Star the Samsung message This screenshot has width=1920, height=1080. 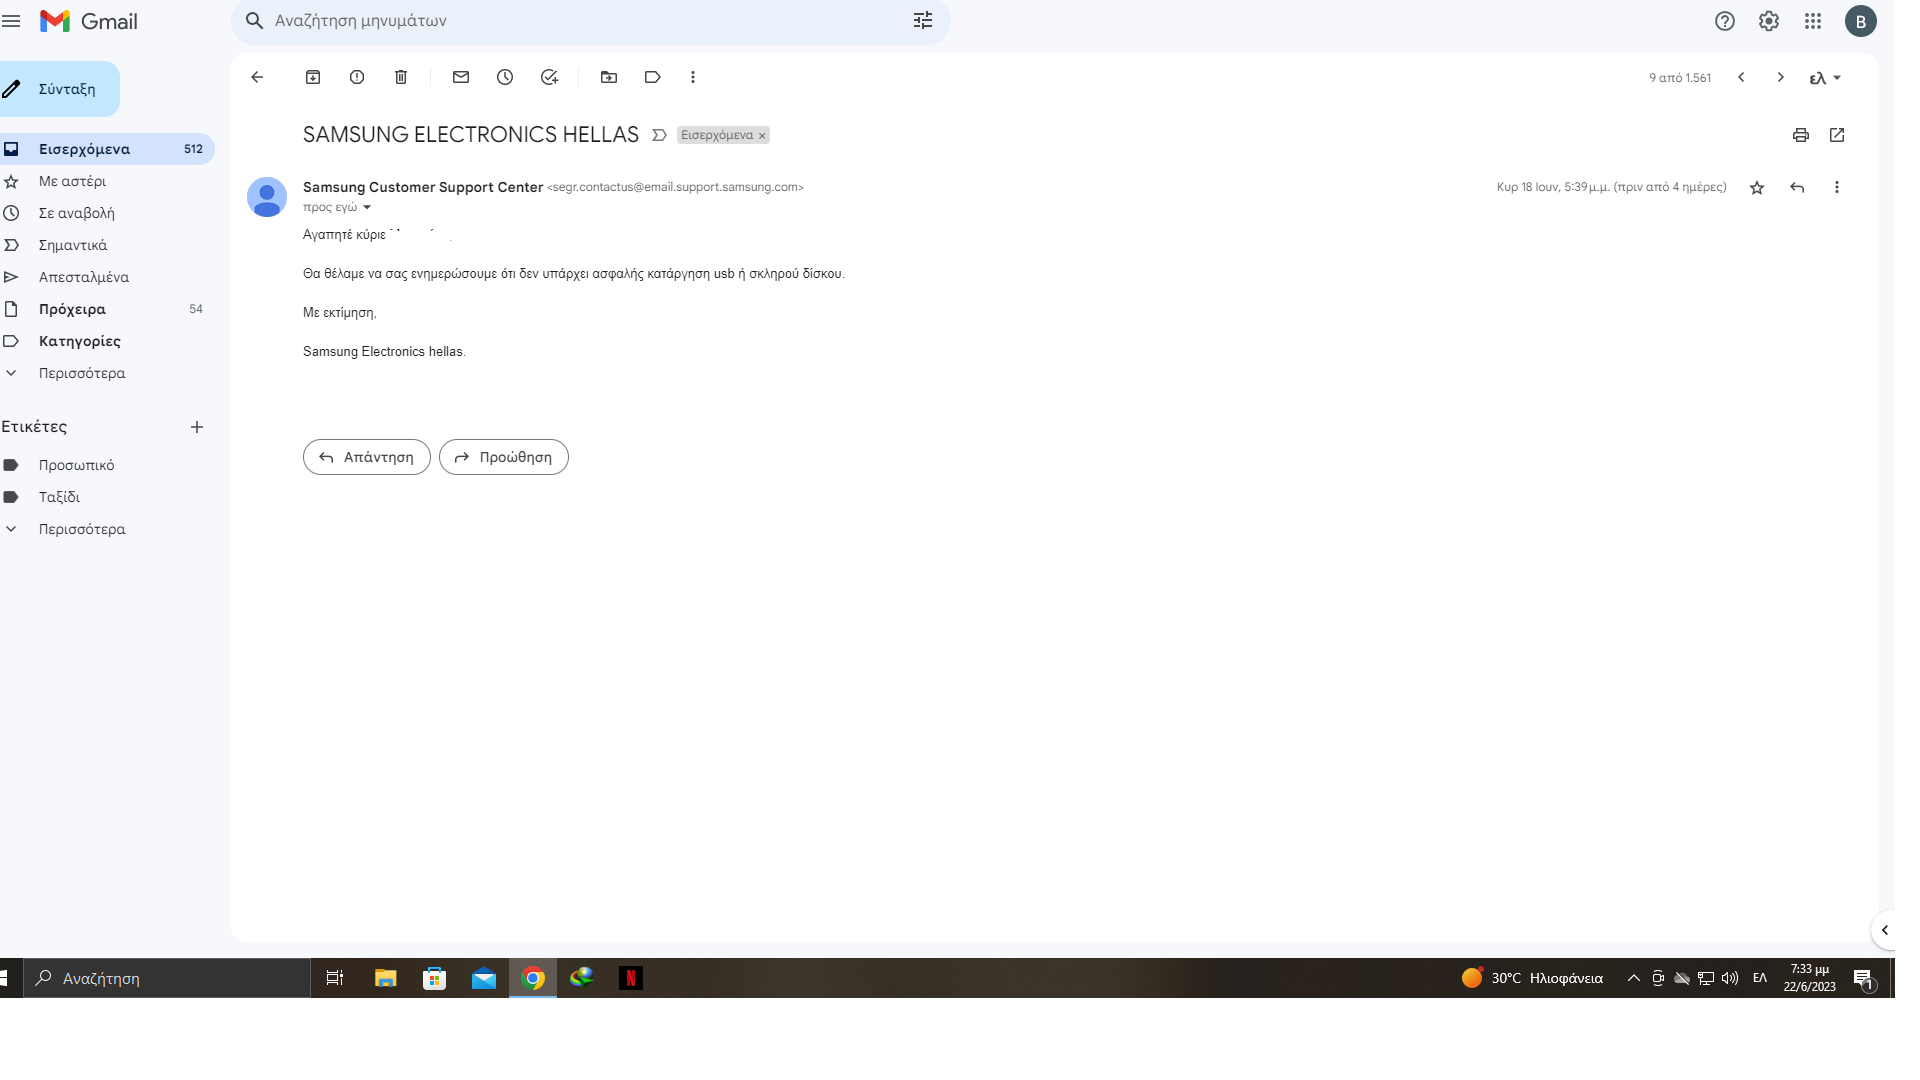click(1757, 188)
